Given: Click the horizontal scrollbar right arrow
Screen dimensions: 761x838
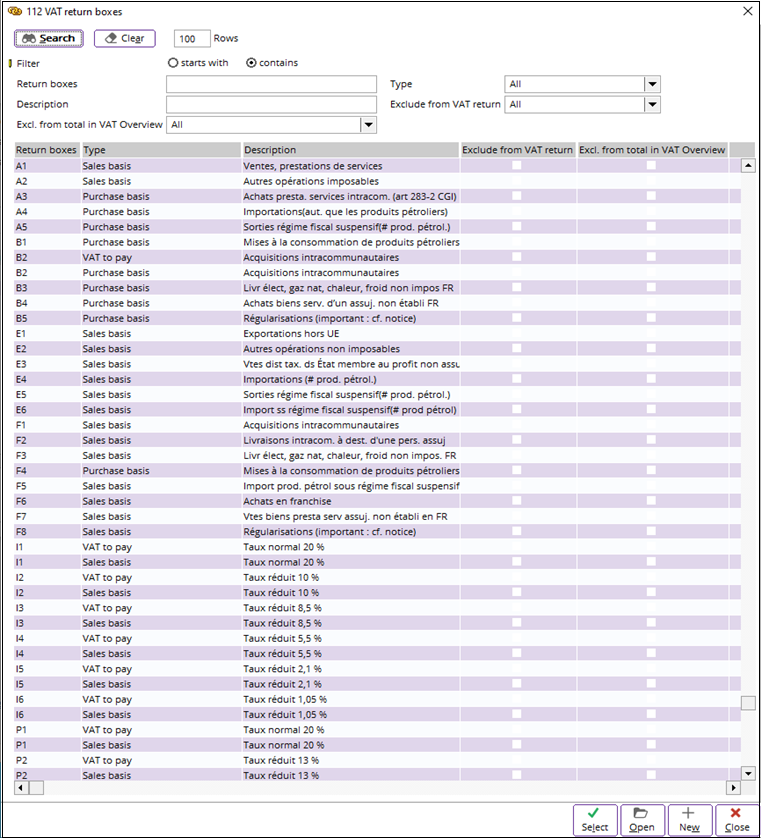Looking at the screenshot, I should 733,787.
